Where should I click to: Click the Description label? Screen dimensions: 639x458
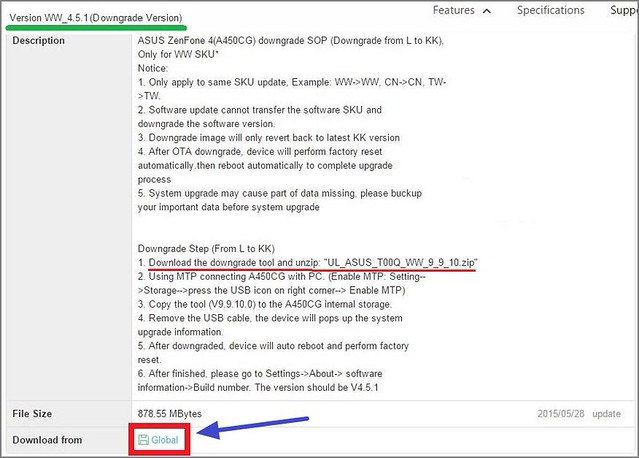(x=38, y=41)
